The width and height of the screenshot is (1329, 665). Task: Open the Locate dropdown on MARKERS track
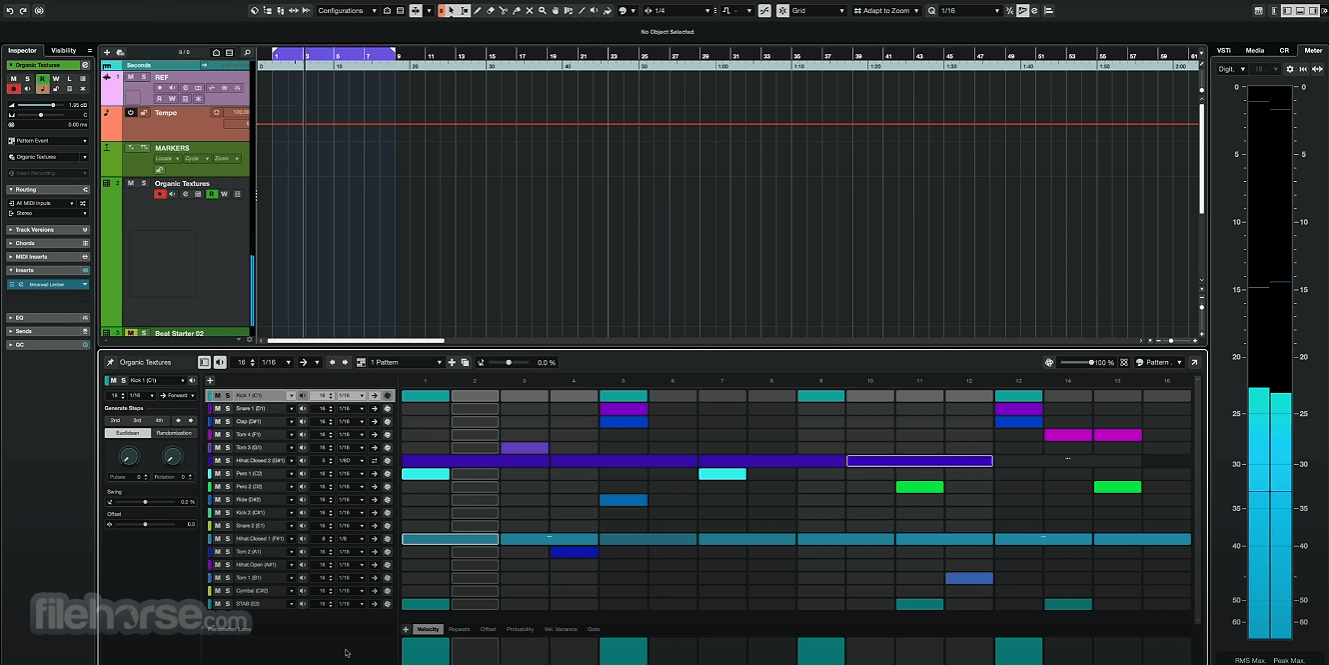coord(168,159)
